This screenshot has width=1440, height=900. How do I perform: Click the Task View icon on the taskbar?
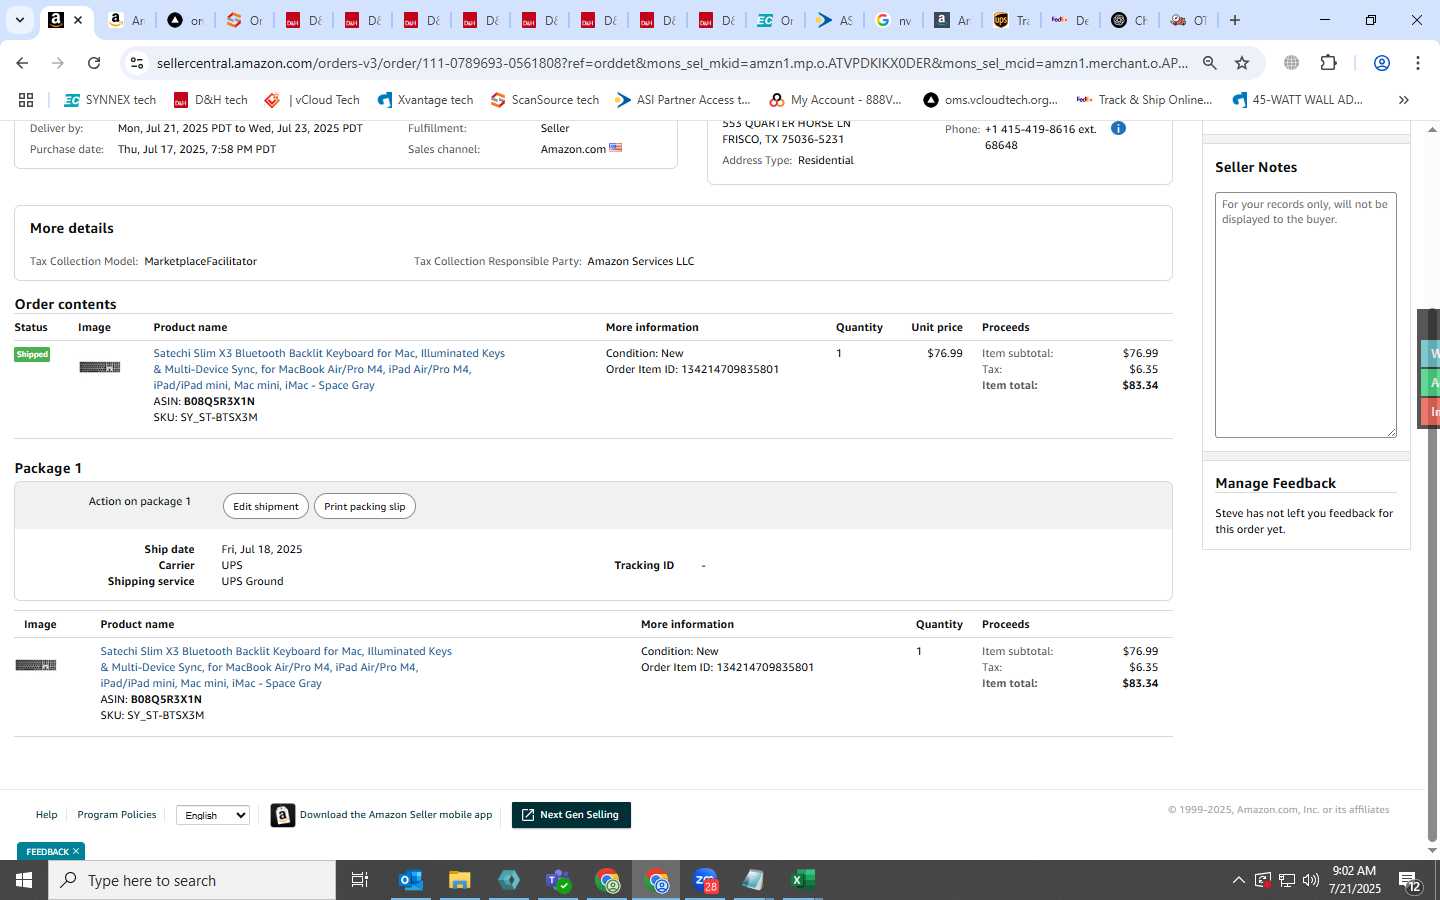tap(360, 880)
